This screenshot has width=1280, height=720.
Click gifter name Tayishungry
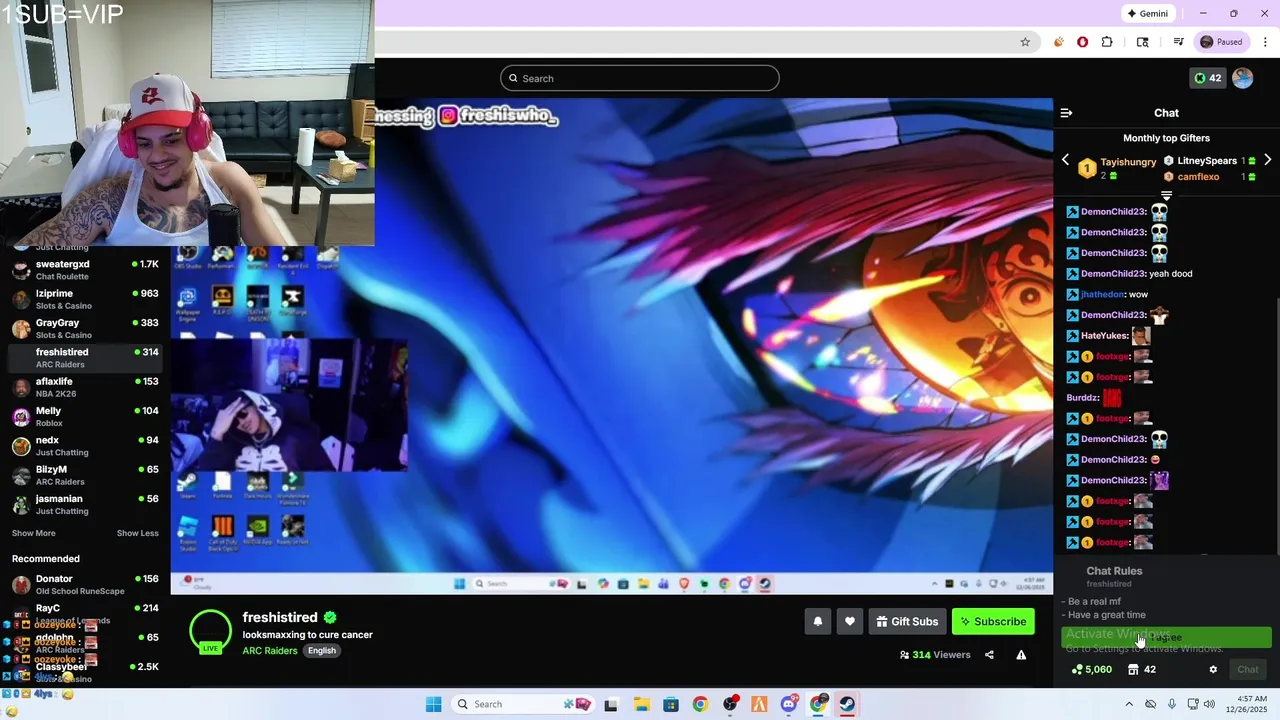[1128, 162]
